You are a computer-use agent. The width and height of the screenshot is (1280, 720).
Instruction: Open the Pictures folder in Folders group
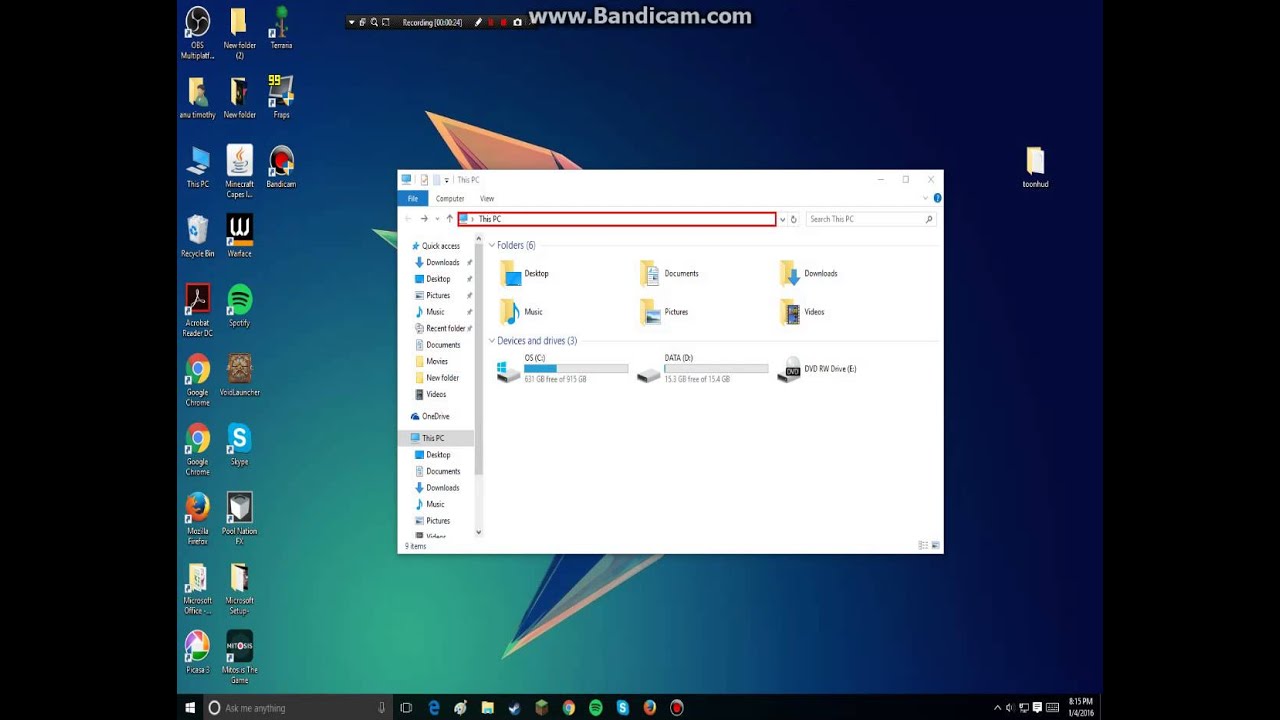coord(664,312)
